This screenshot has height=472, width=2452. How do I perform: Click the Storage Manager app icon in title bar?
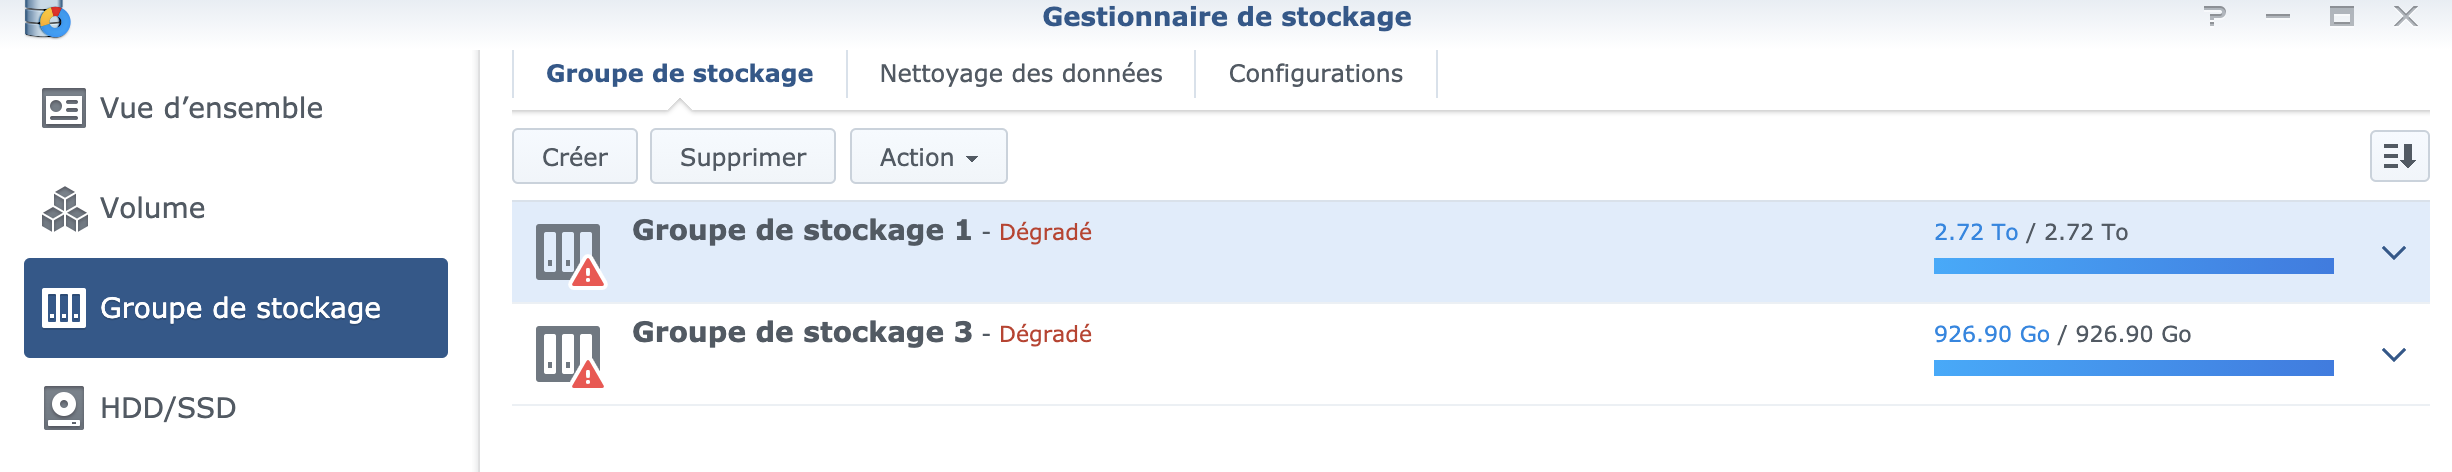coord(46,18)
